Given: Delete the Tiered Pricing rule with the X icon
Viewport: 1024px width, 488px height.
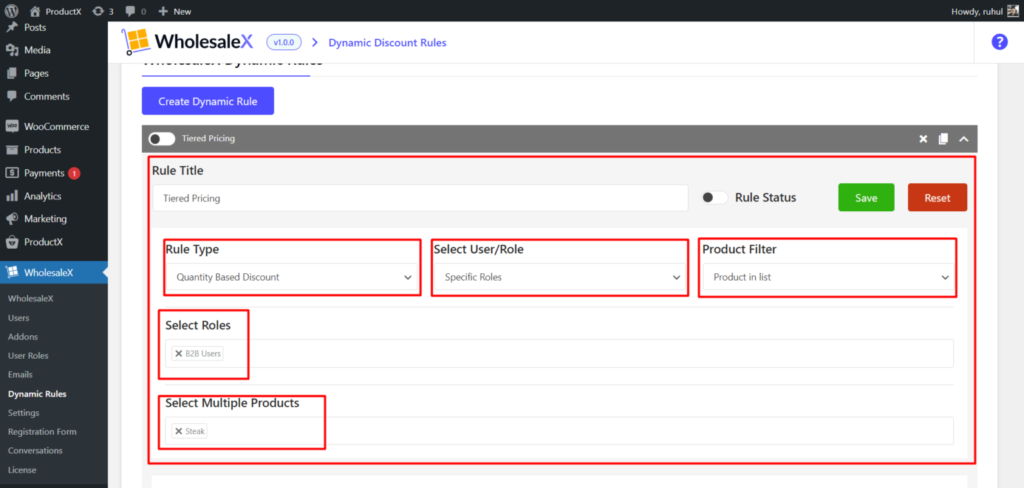Looking at the screenshot, I should (923, 139).
